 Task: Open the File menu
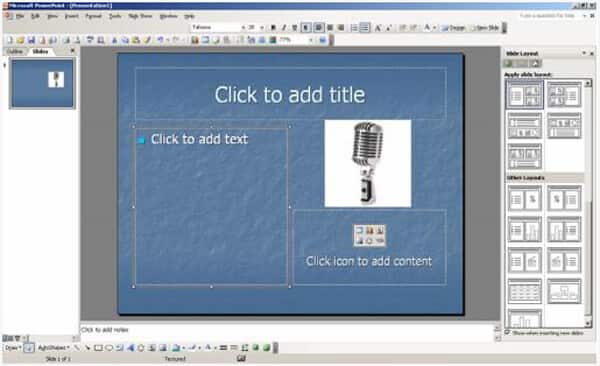20,16
